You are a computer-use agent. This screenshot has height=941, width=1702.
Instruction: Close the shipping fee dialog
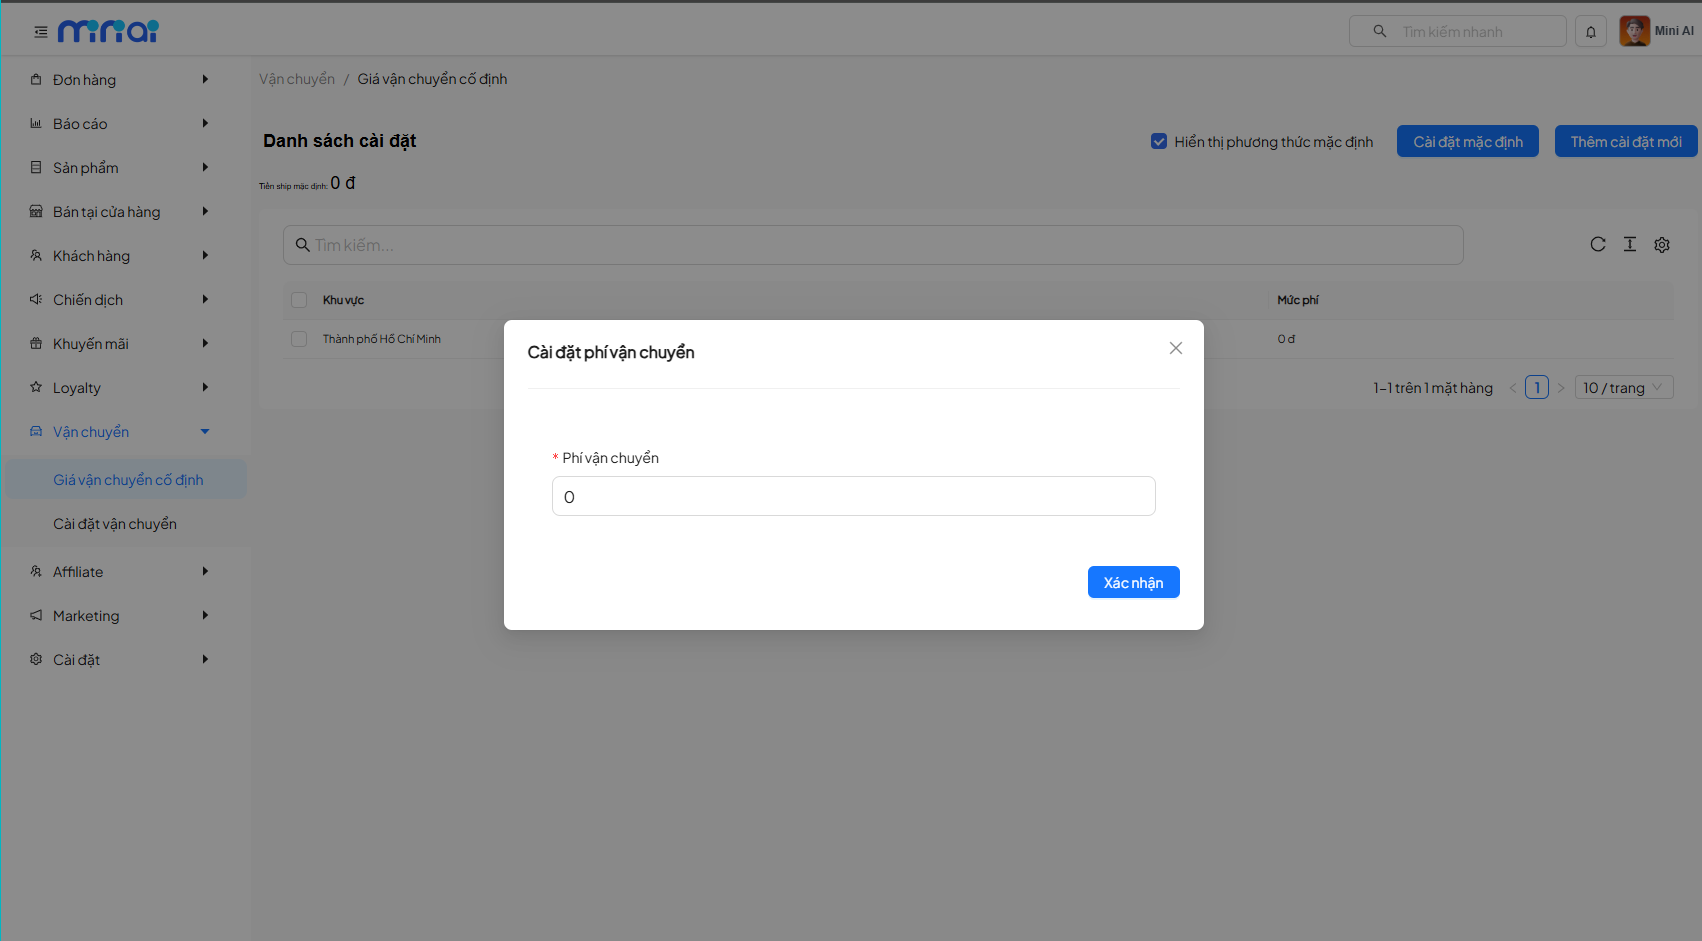coord(1176,348)
